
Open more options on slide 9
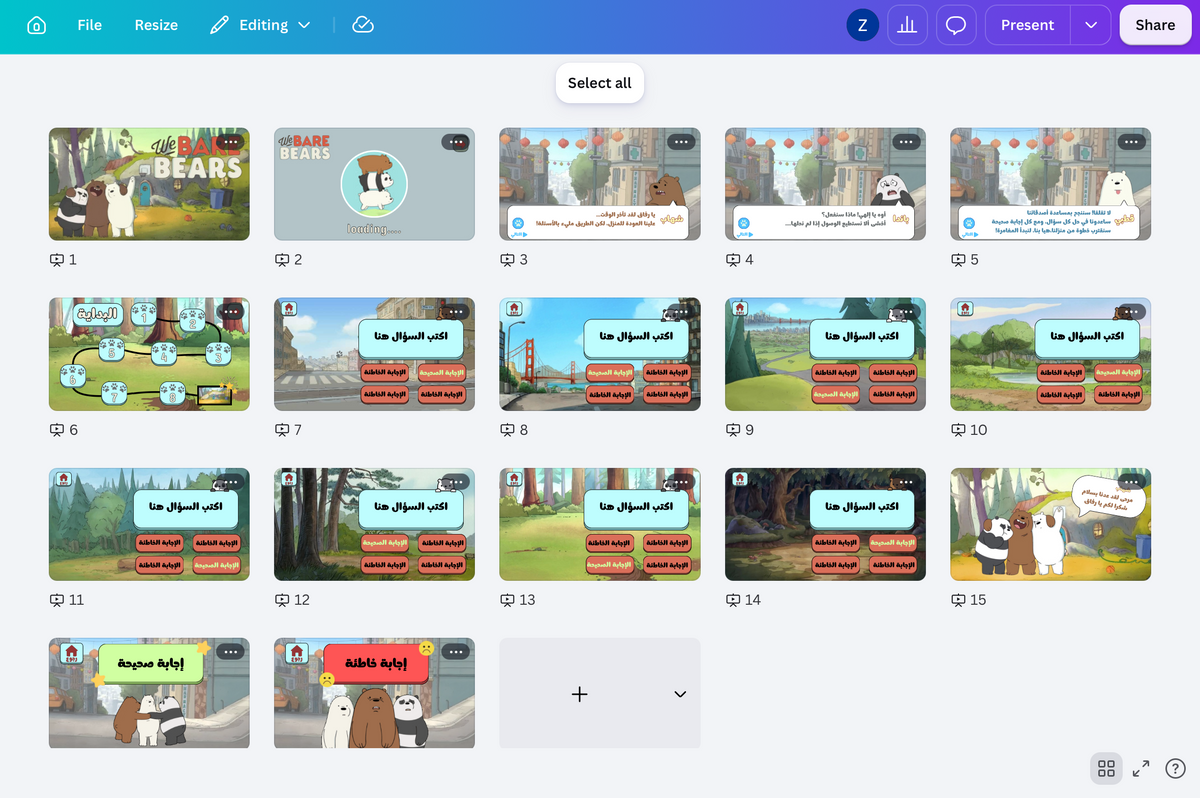(906, 312)
